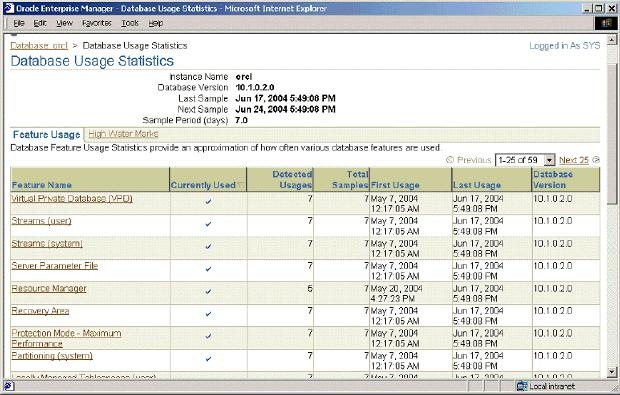Viewport: 620px width, 395px height.
Task: Click checkmark in Partitioning (system) row
Action: click(208, 359)
